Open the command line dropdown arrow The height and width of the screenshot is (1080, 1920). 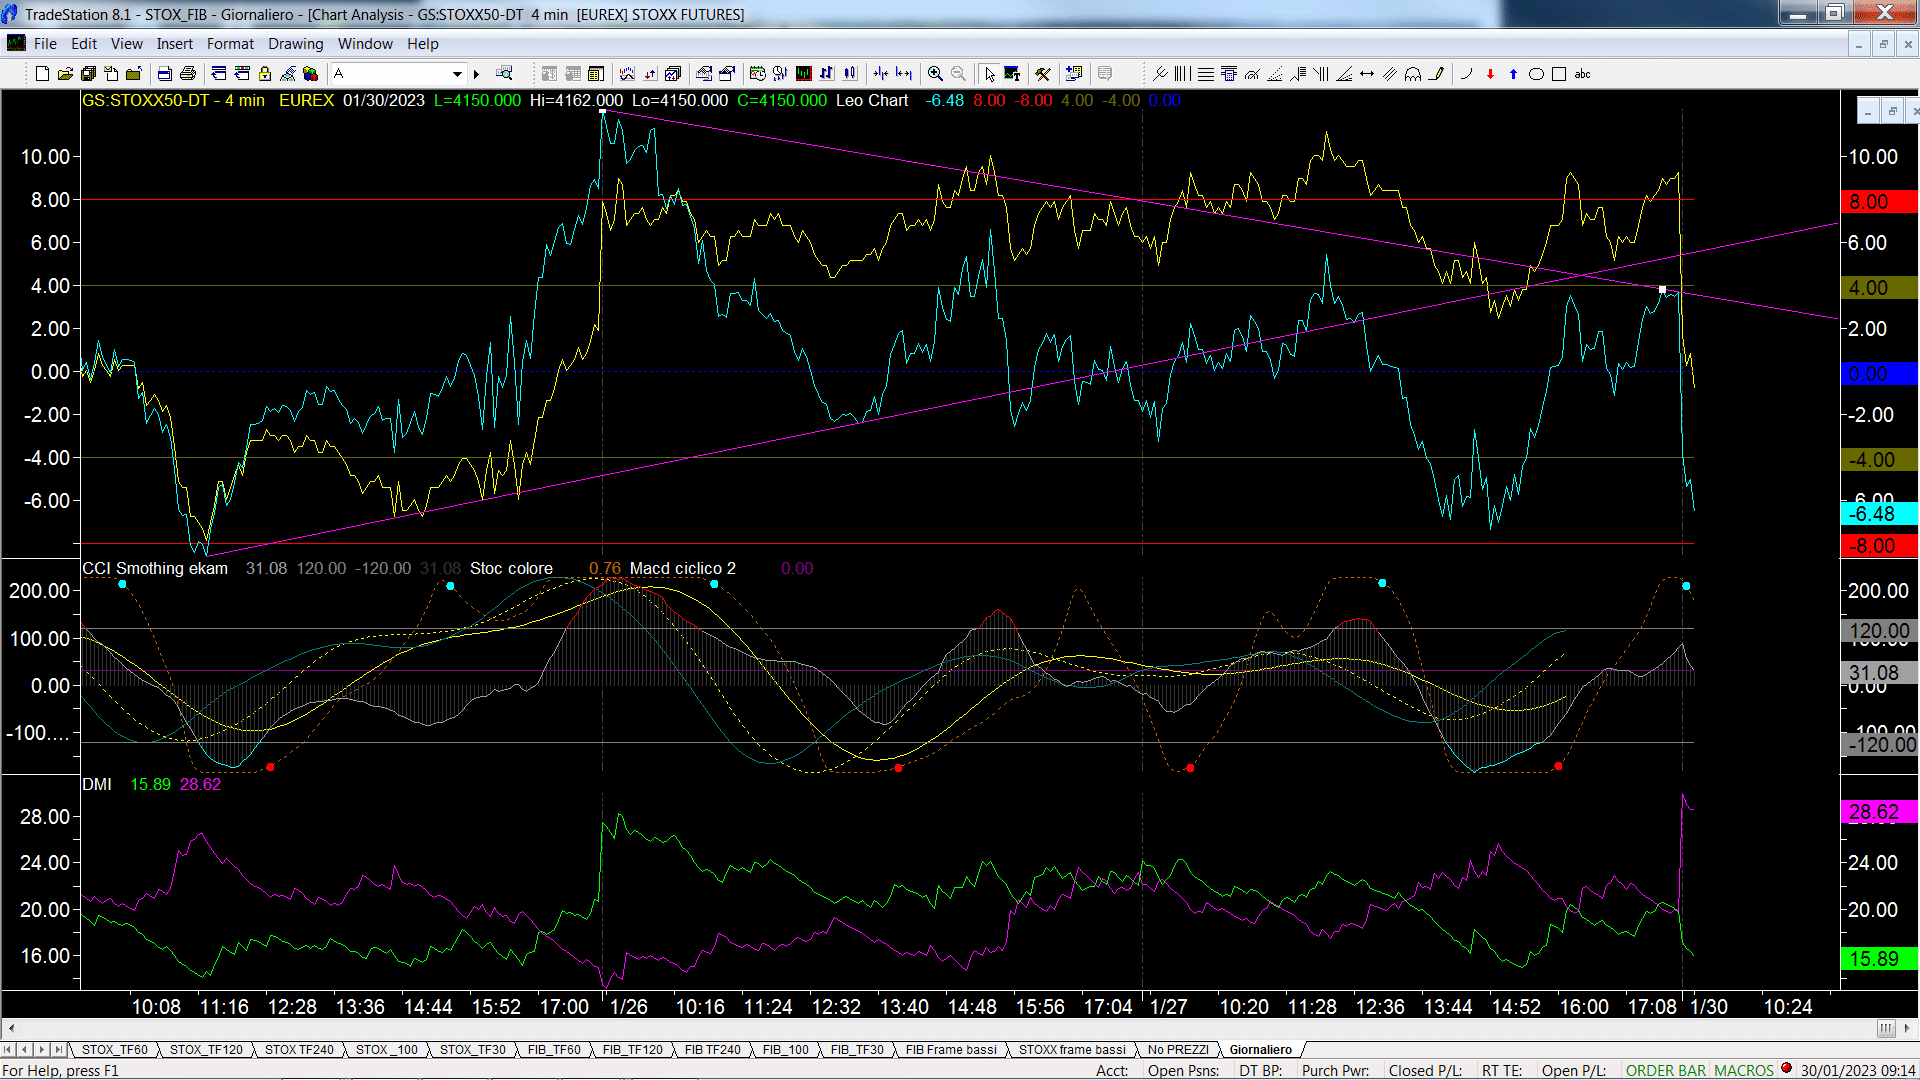(x=457, y=74)
